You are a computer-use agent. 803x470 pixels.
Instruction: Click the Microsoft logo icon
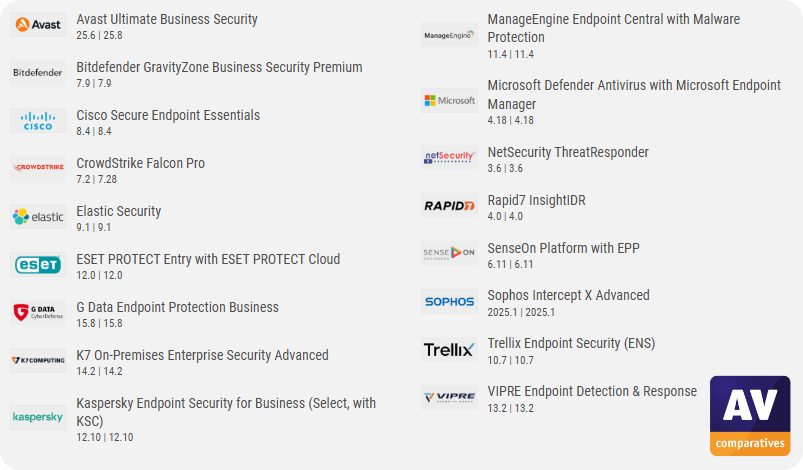point(449,101)
